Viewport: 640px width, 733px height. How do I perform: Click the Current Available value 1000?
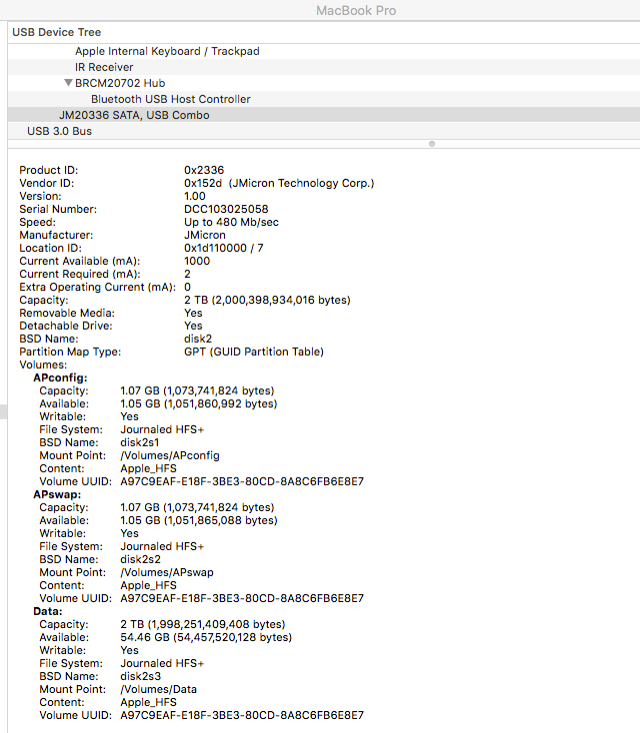point(197,261)
